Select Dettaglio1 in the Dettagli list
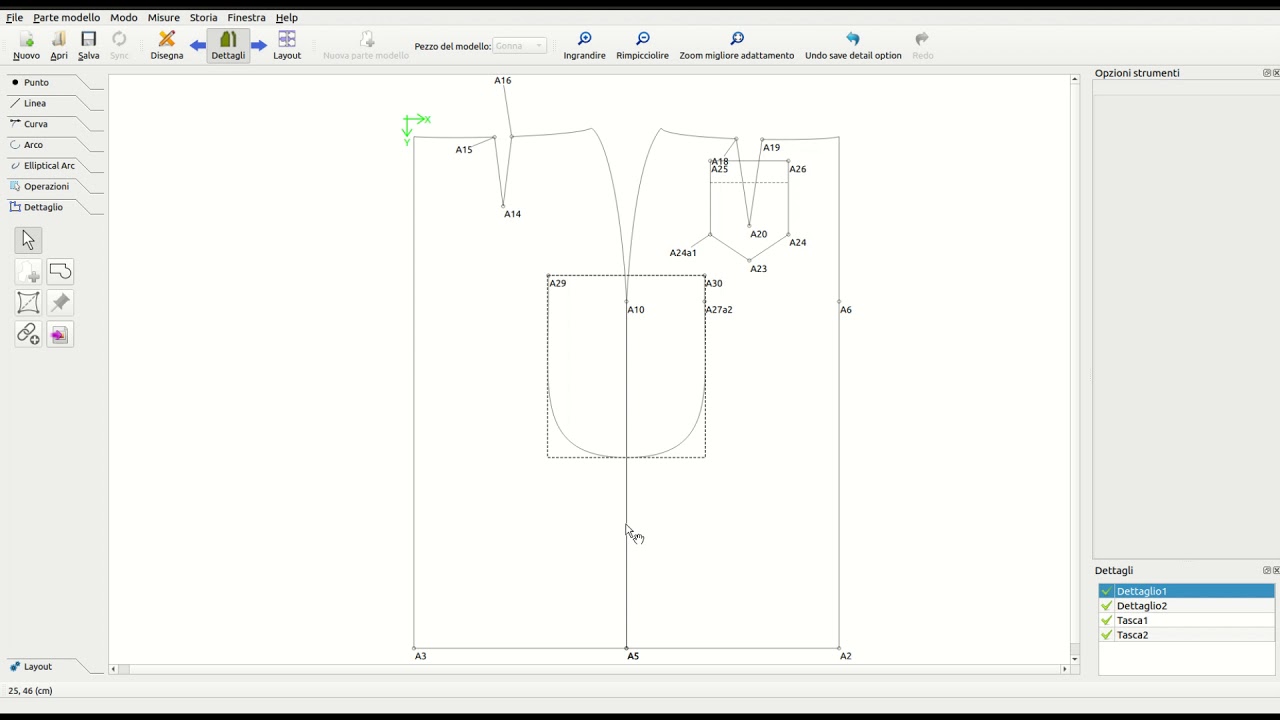Viewport: 1280px width, 720px height. pos(1186,591)
